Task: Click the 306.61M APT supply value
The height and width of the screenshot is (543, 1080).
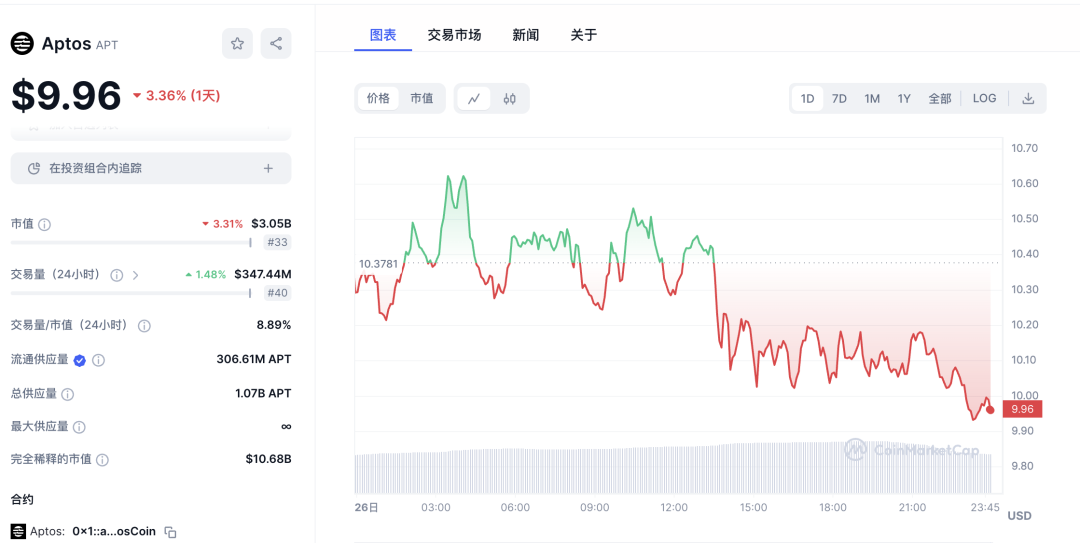Action: 253,359
